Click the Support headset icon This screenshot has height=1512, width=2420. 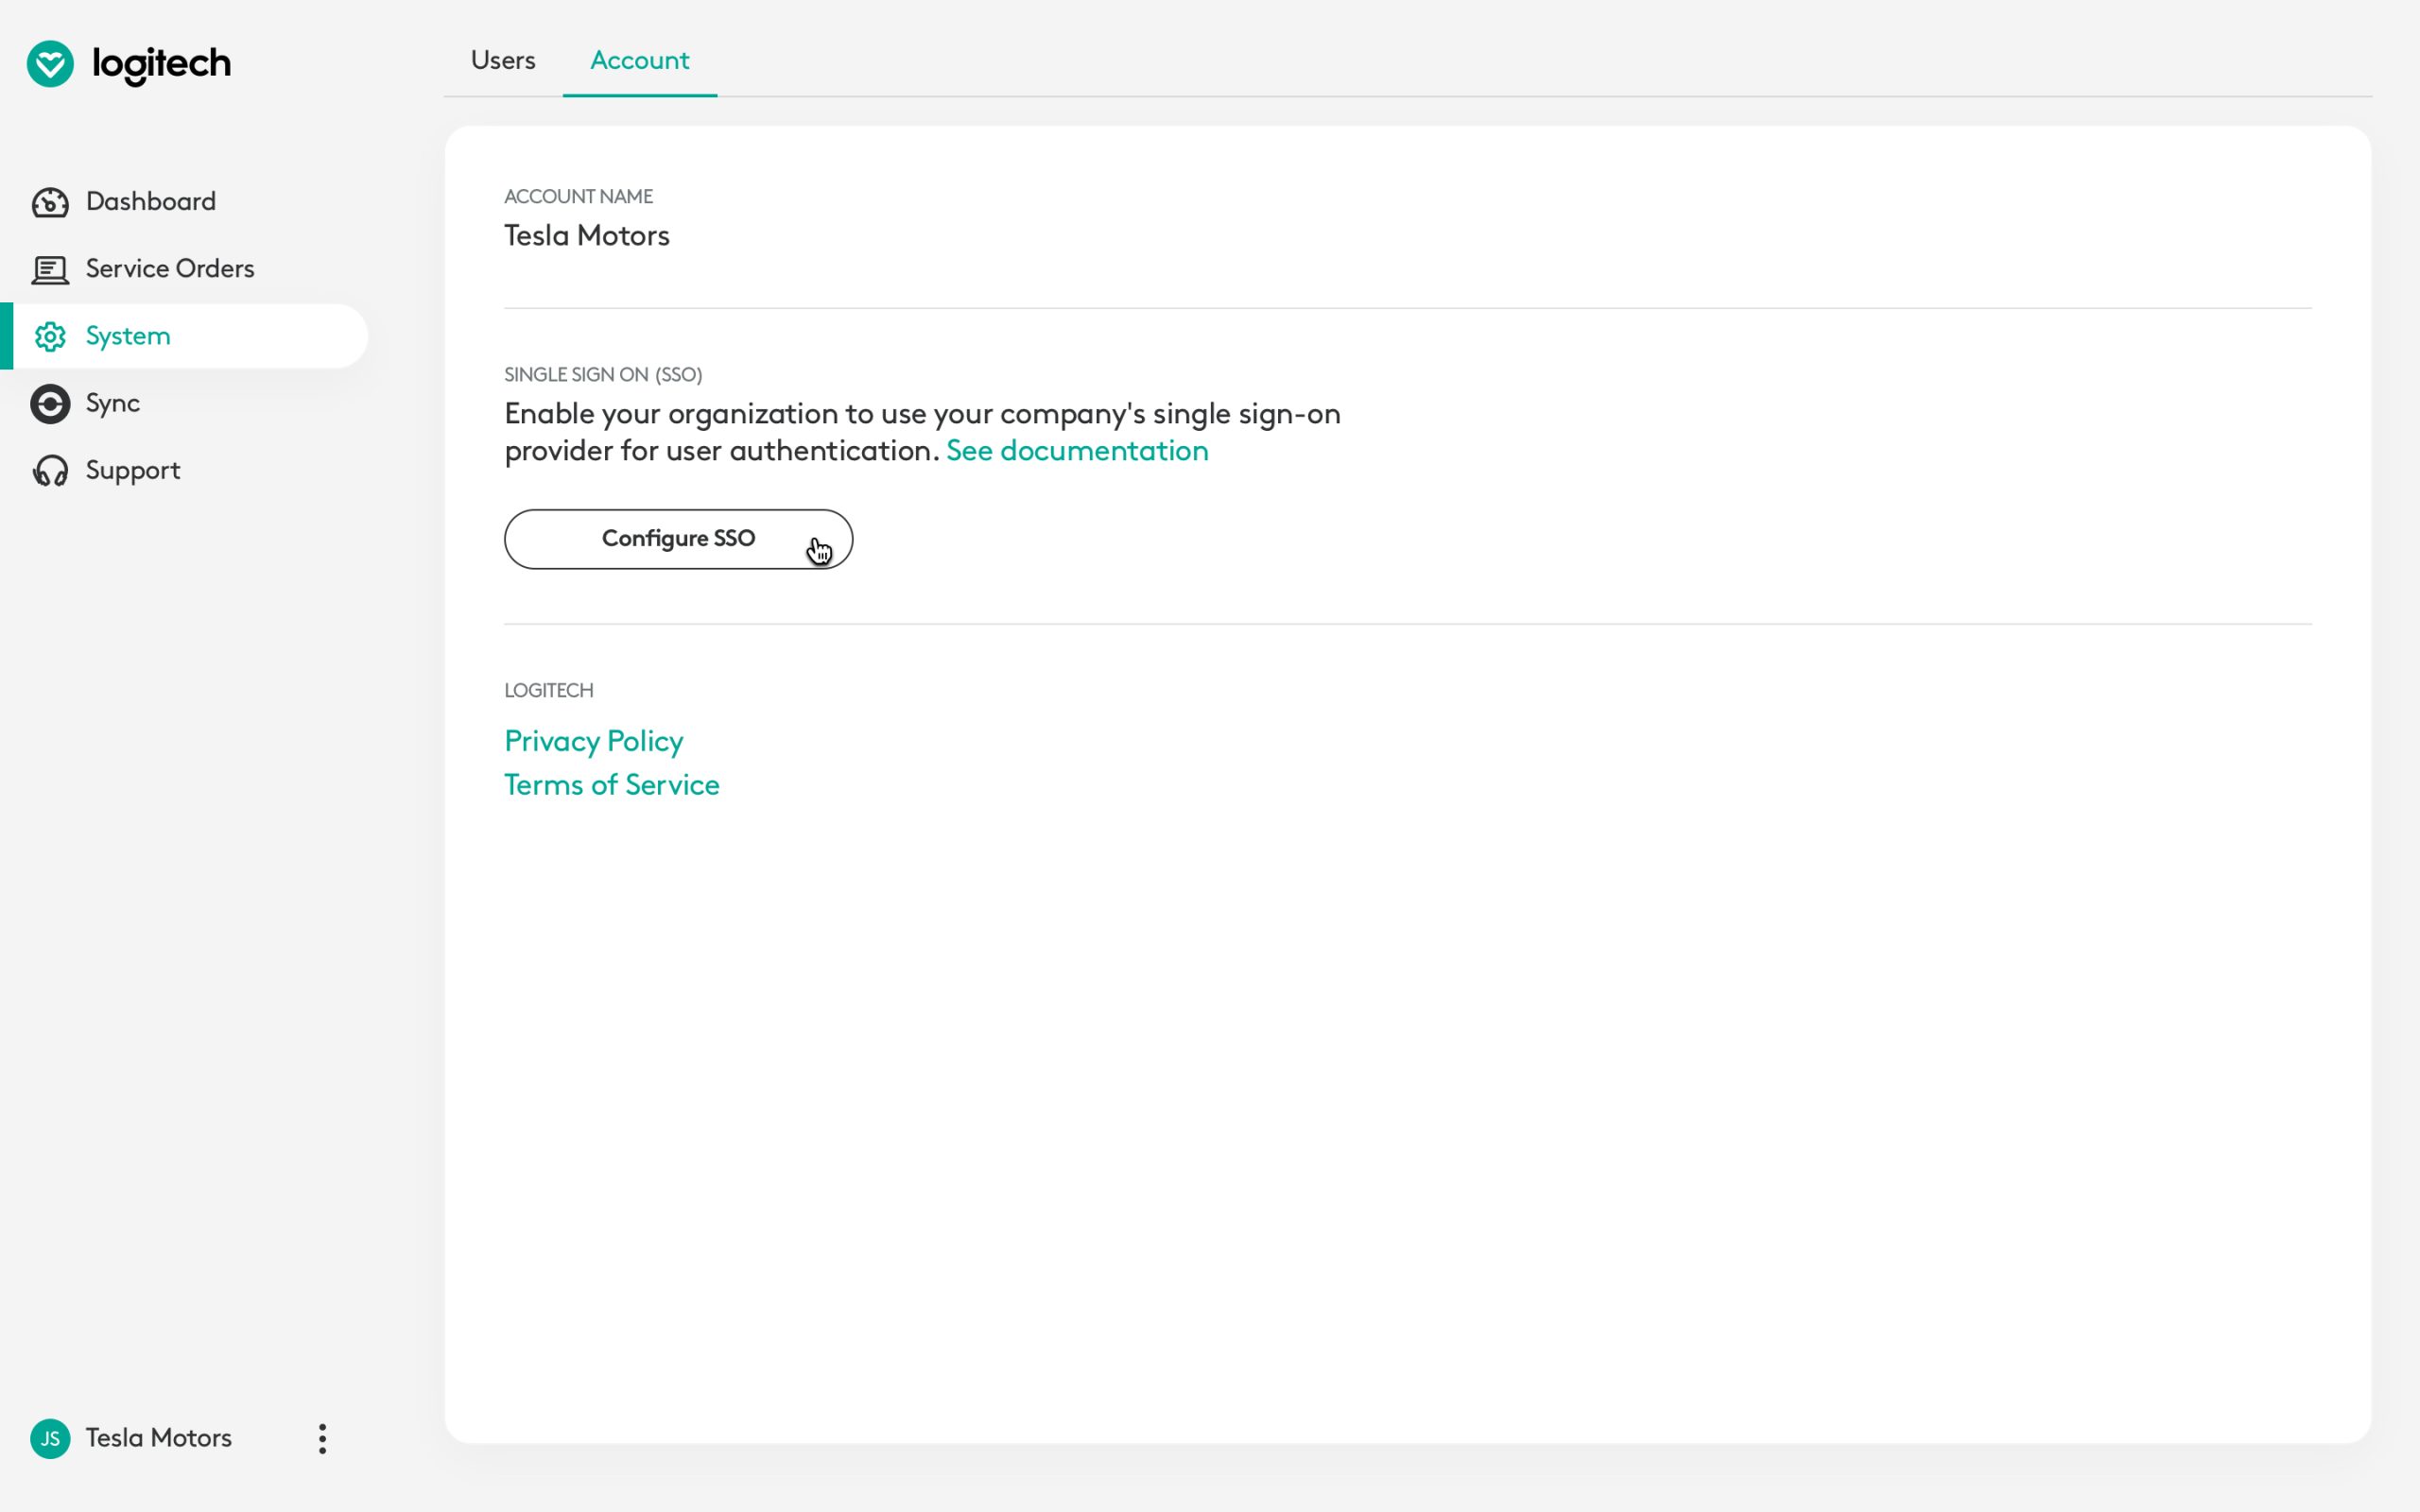point(50,471)
